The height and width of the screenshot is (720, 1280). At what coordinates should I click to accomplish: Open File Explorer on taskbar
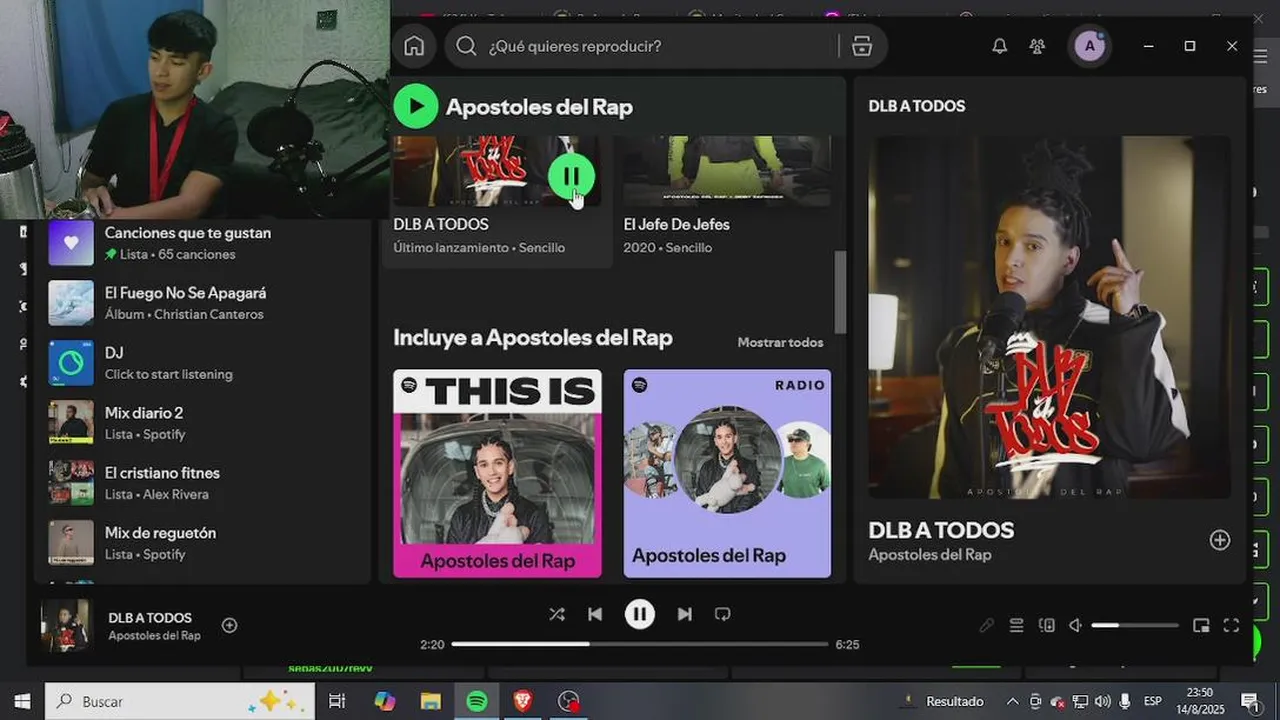(x=430, y=701)
